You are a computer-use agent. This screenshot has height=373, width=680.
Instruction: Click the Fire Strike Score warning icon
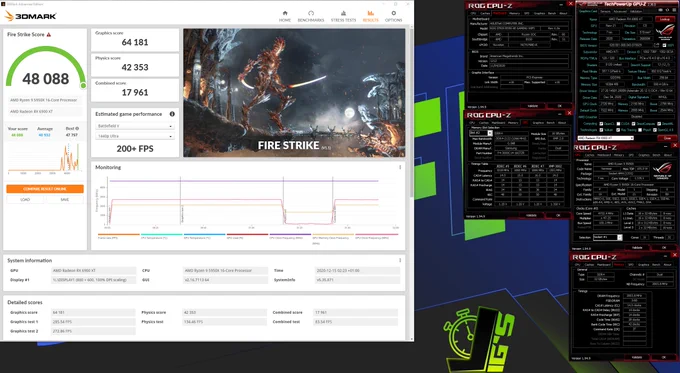click(x=49, y=35)
